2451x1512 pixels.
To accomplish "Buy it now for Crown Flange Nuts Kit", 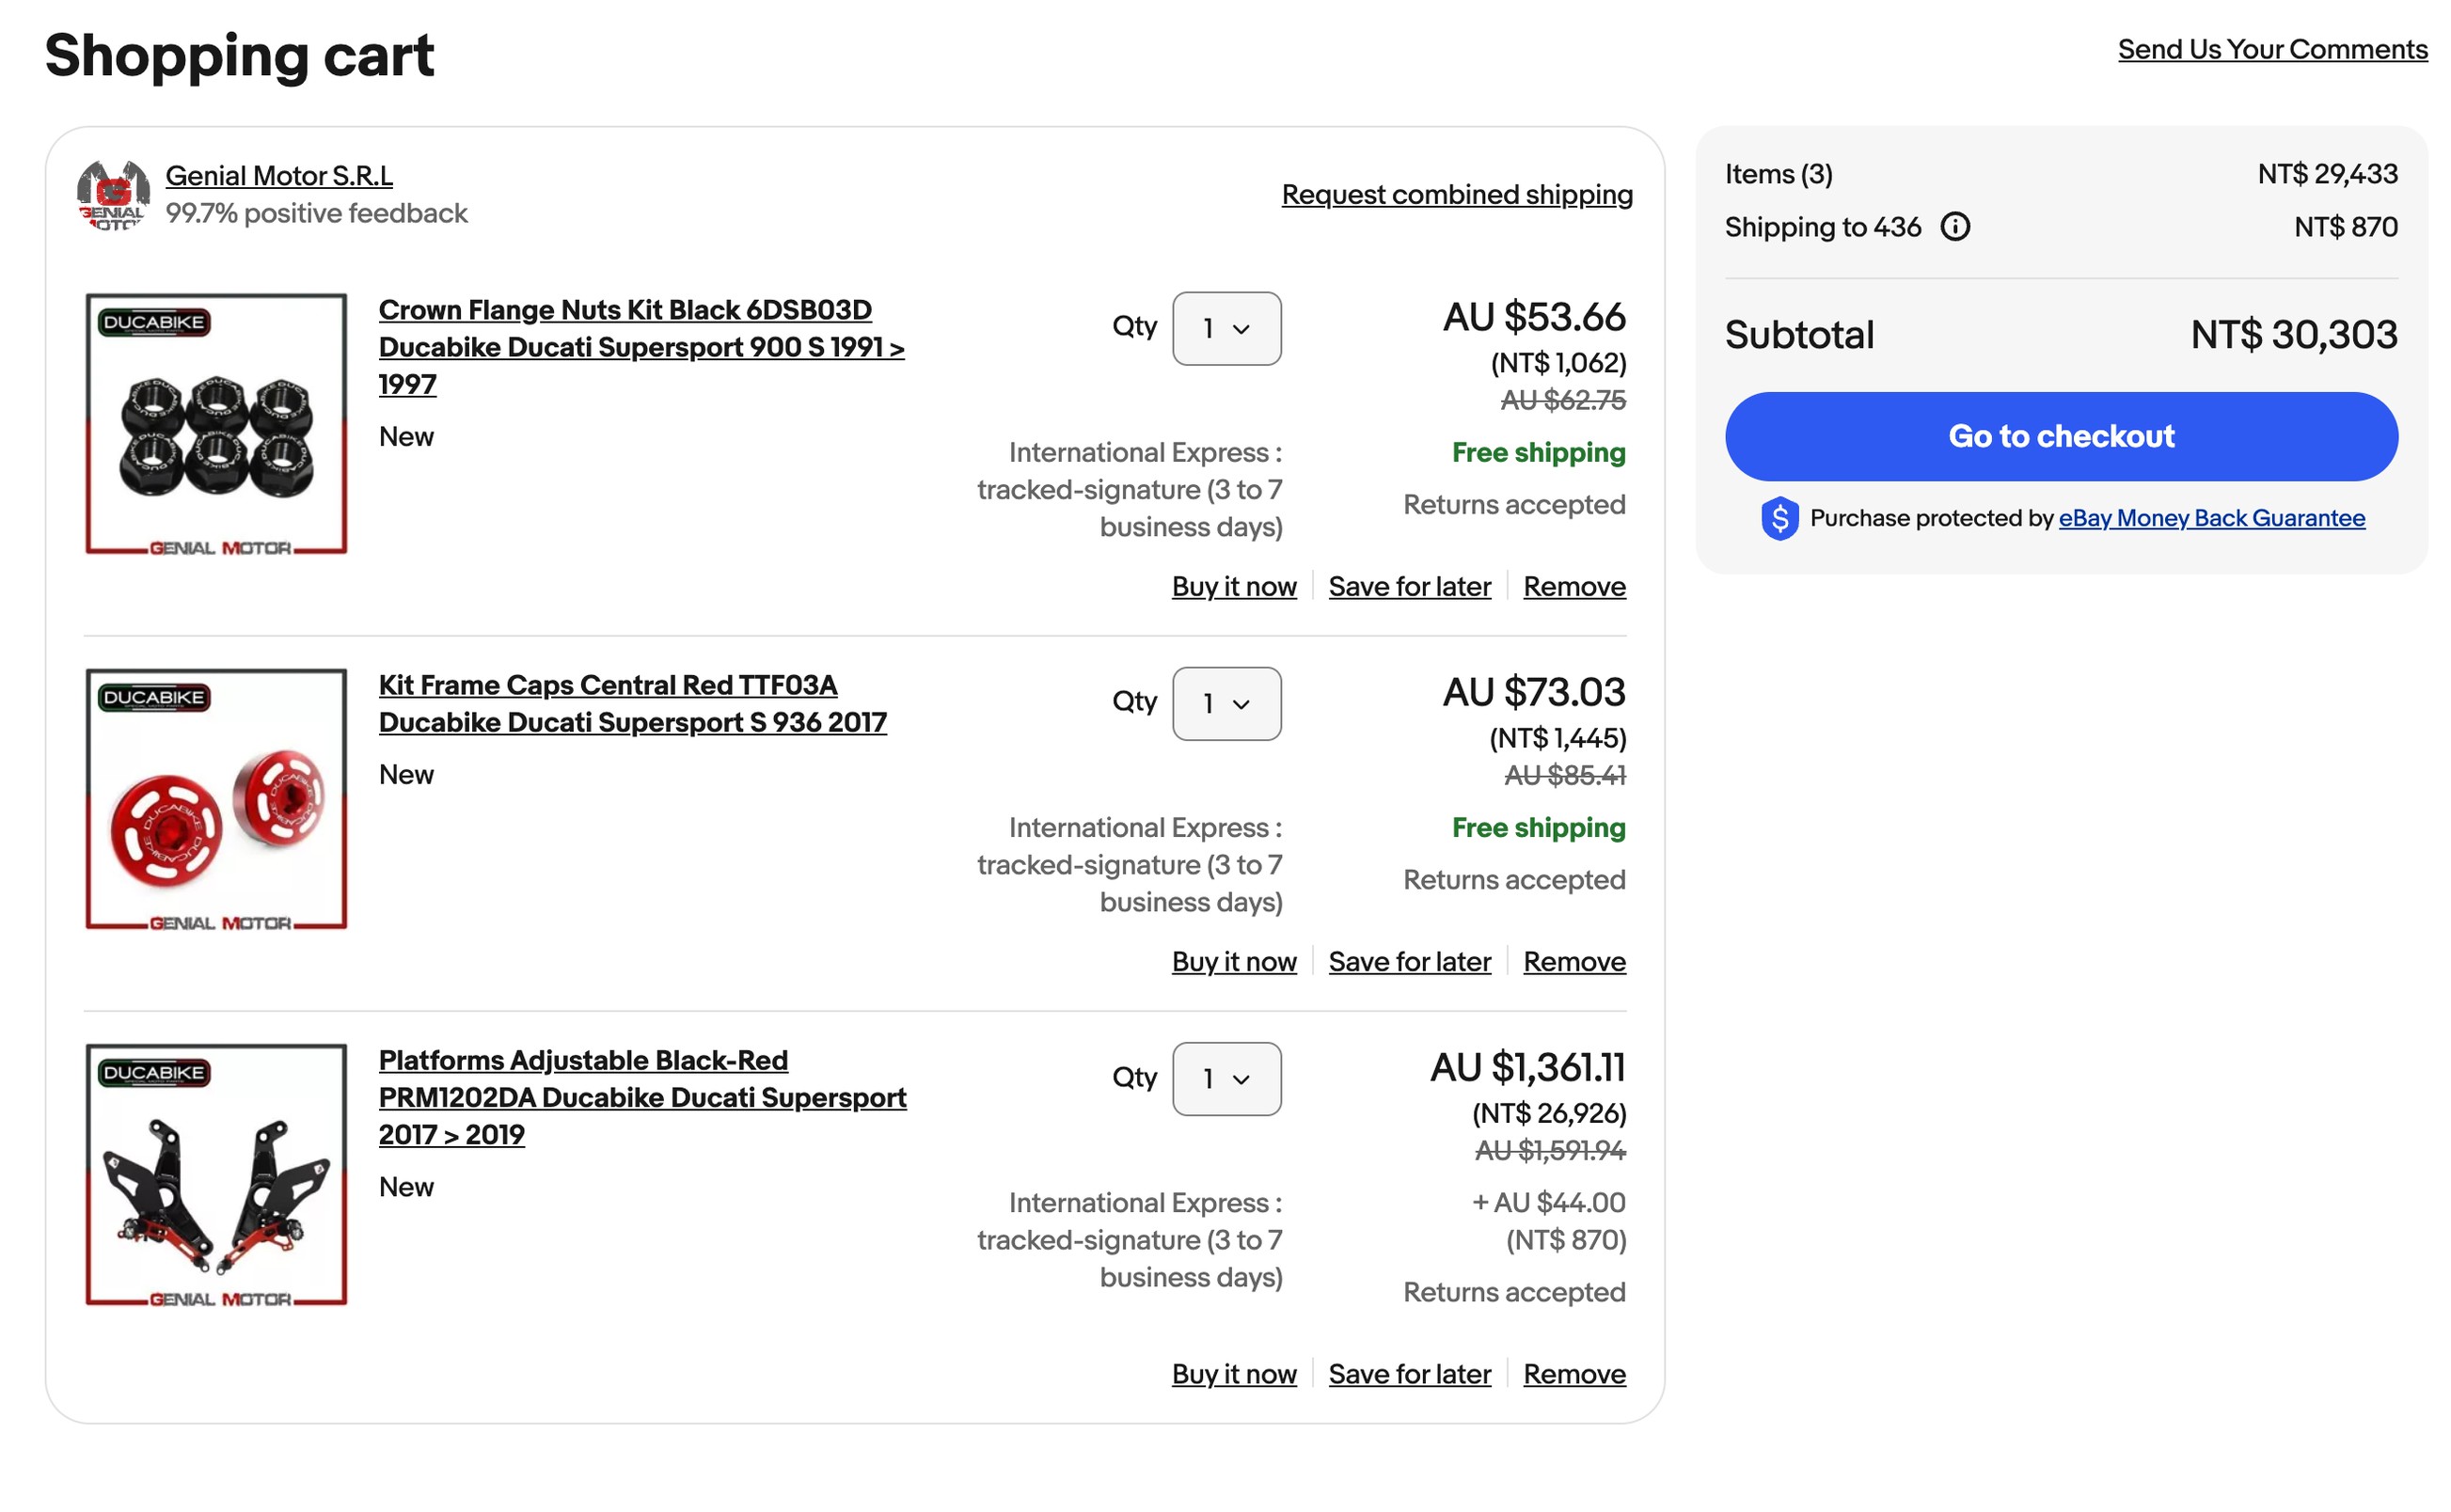I will point(1233,586).
